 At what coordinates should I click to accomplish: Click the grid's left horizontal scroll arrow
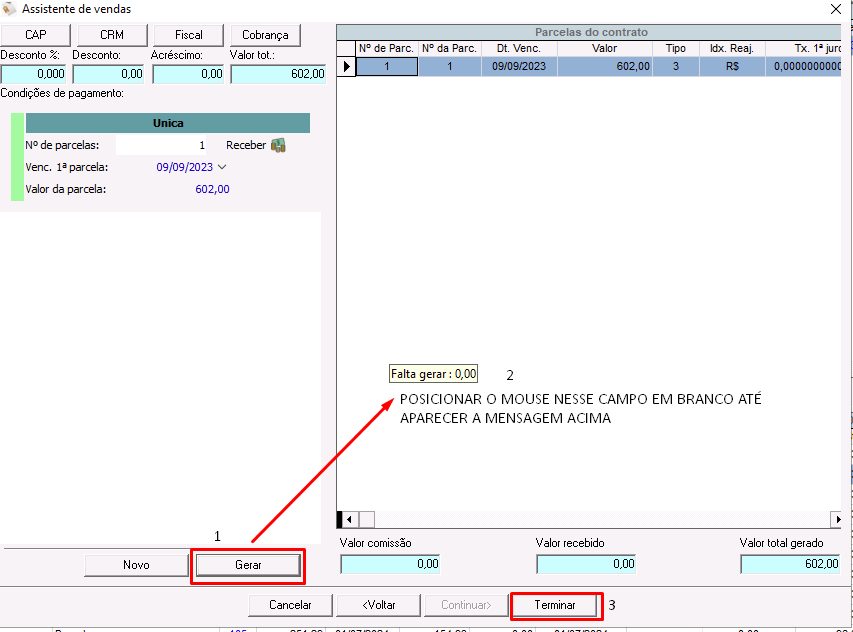350,519
